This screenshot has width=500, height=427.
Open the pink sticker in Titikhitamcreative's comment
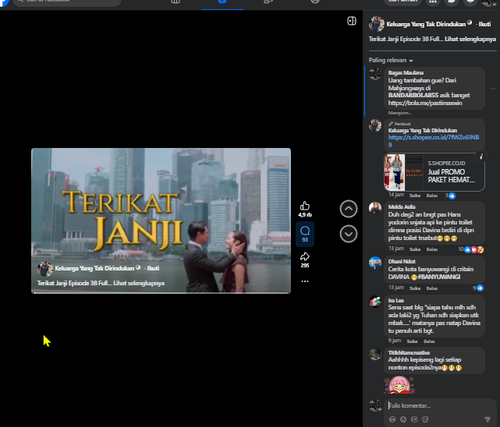tap(399, 385)
